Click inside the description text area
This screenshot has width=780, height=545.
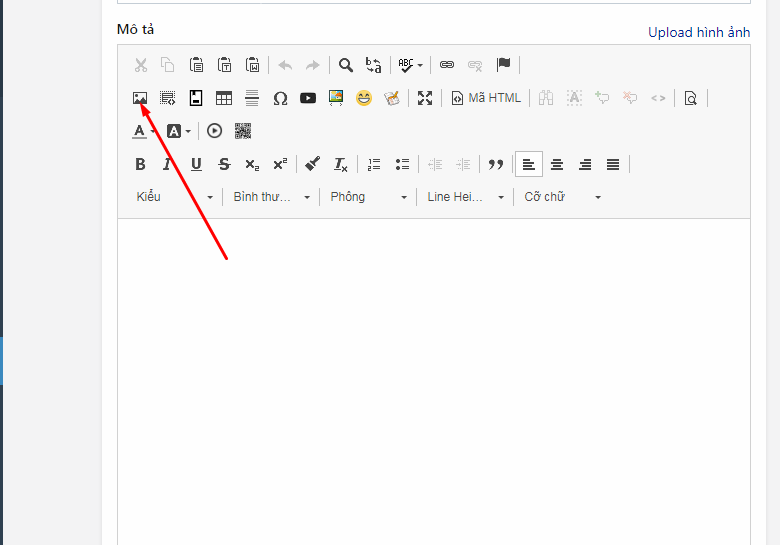433,380
